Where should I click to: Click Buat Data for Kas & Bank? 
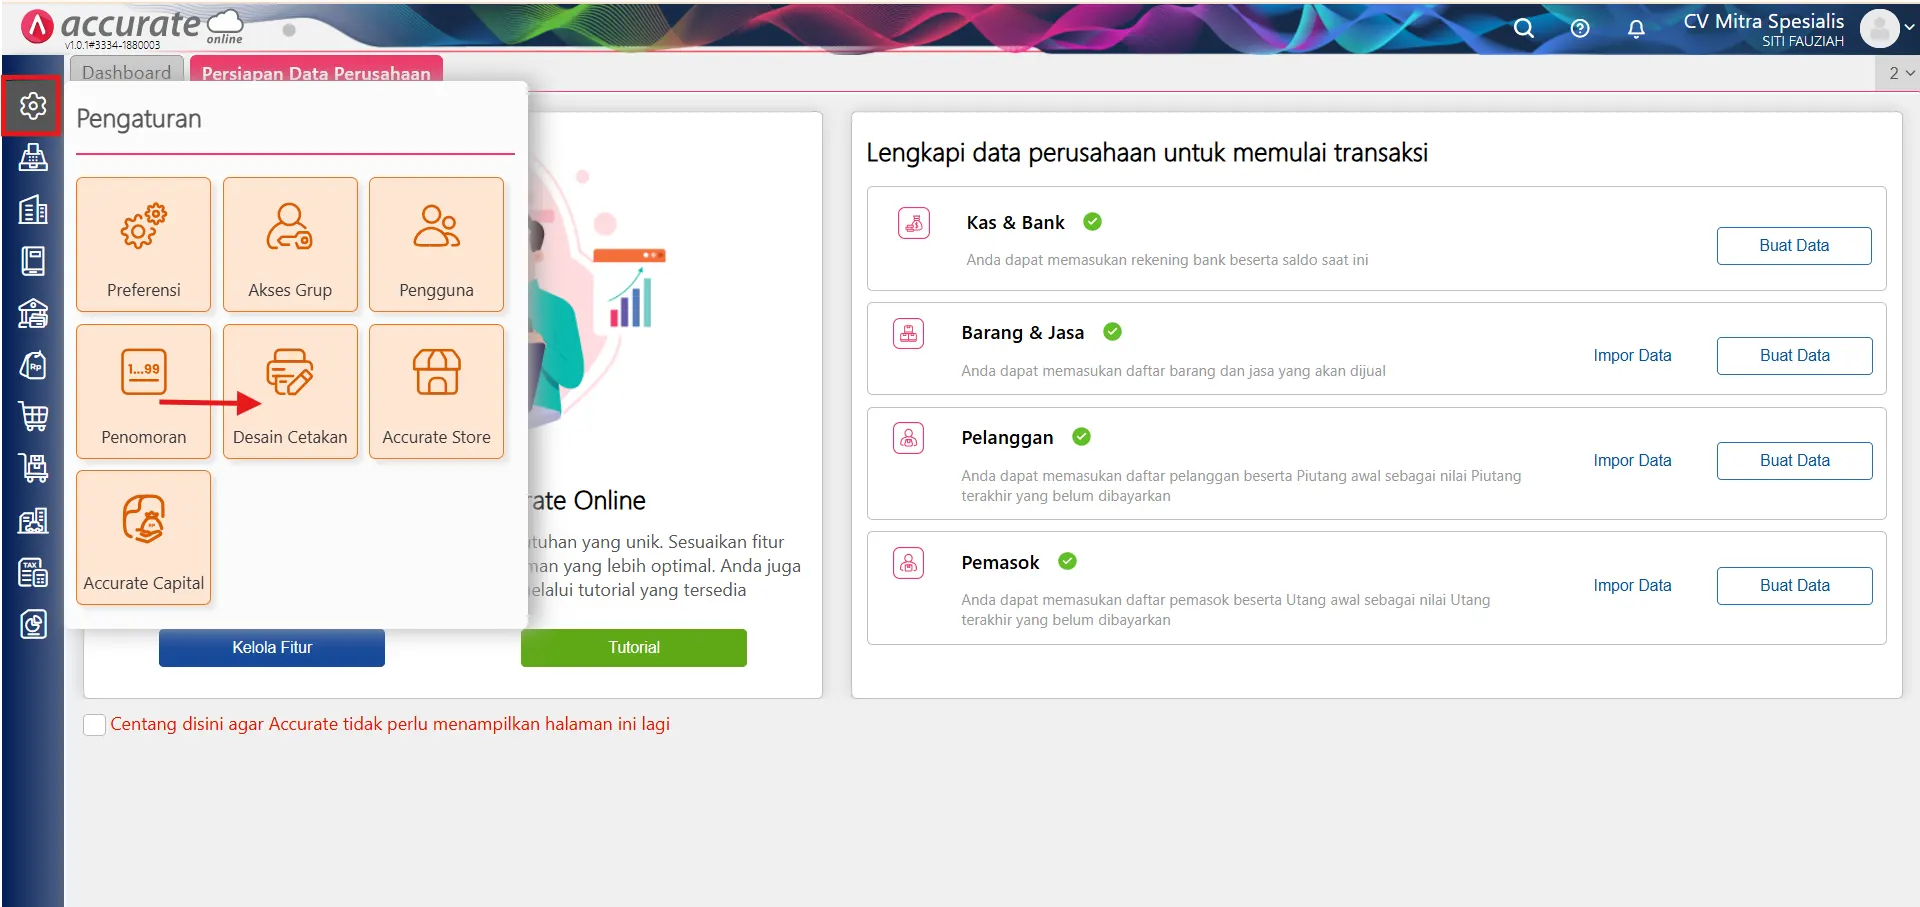[x=1794, y=246]
